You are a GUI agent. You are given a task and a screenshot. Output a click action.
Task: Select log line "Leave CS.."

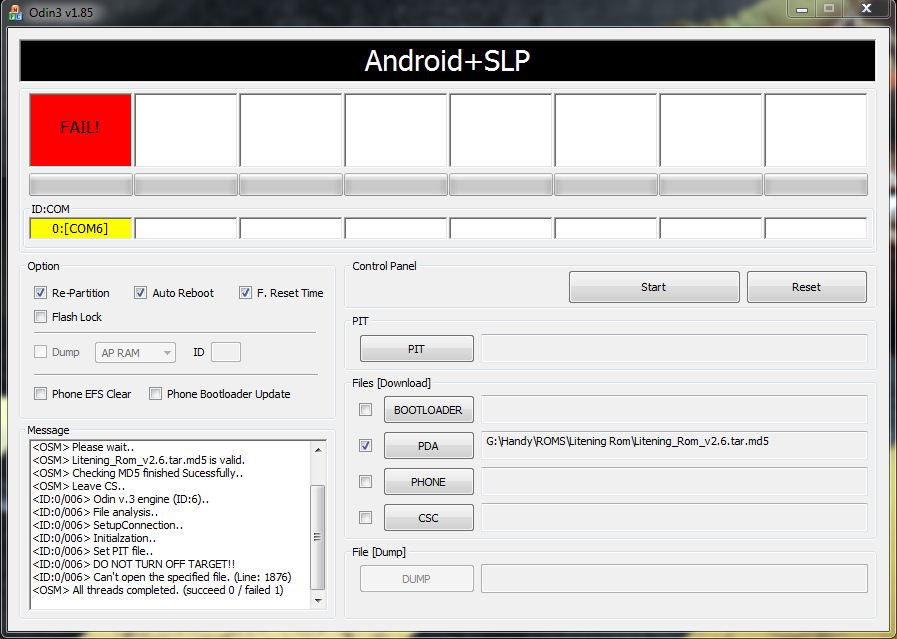click(79, 486)
